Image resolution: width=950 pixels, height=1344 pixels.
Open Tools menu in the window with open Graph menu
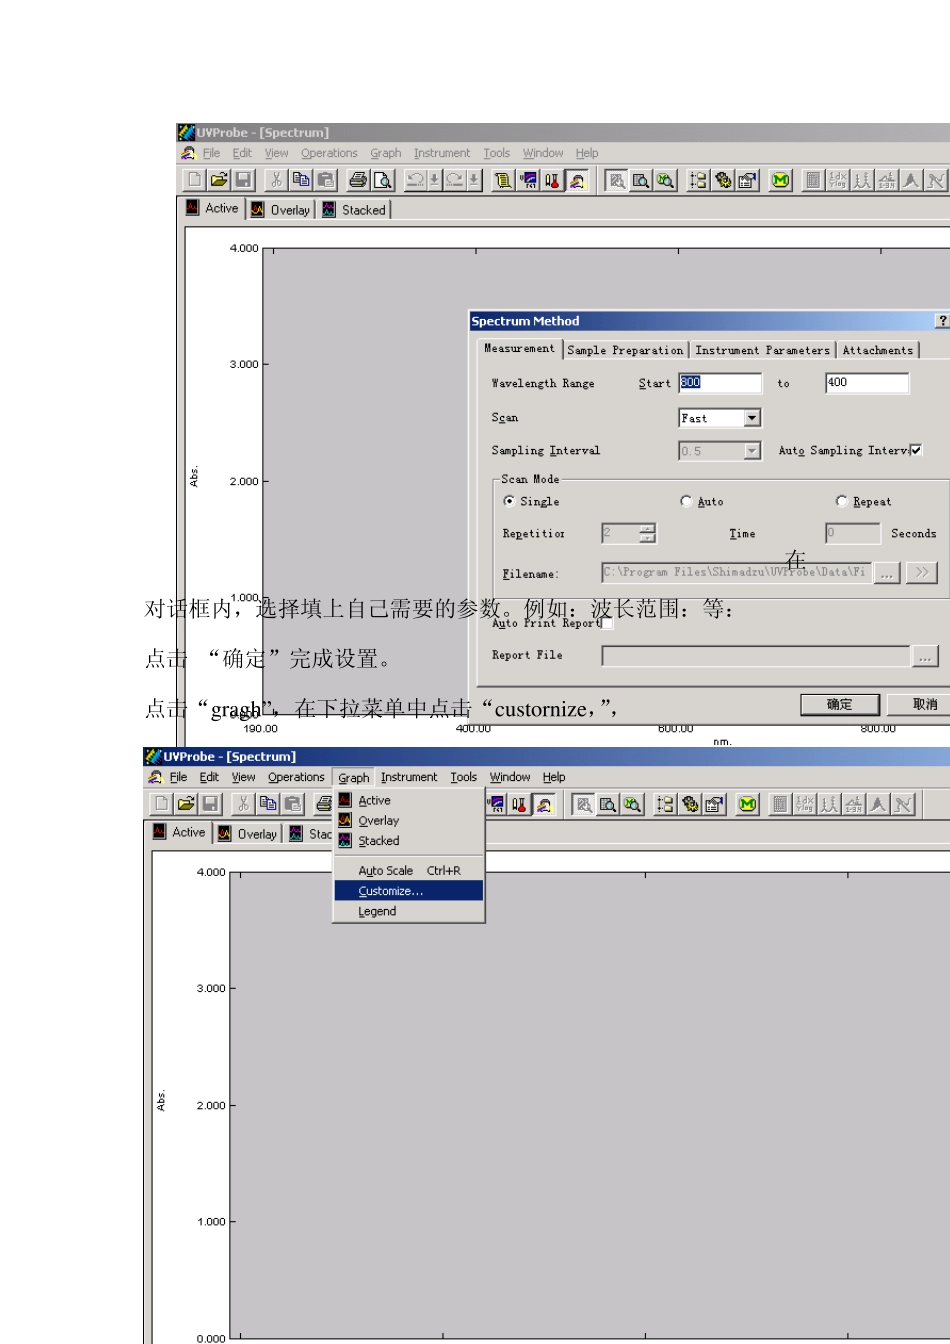pos(463,777)
